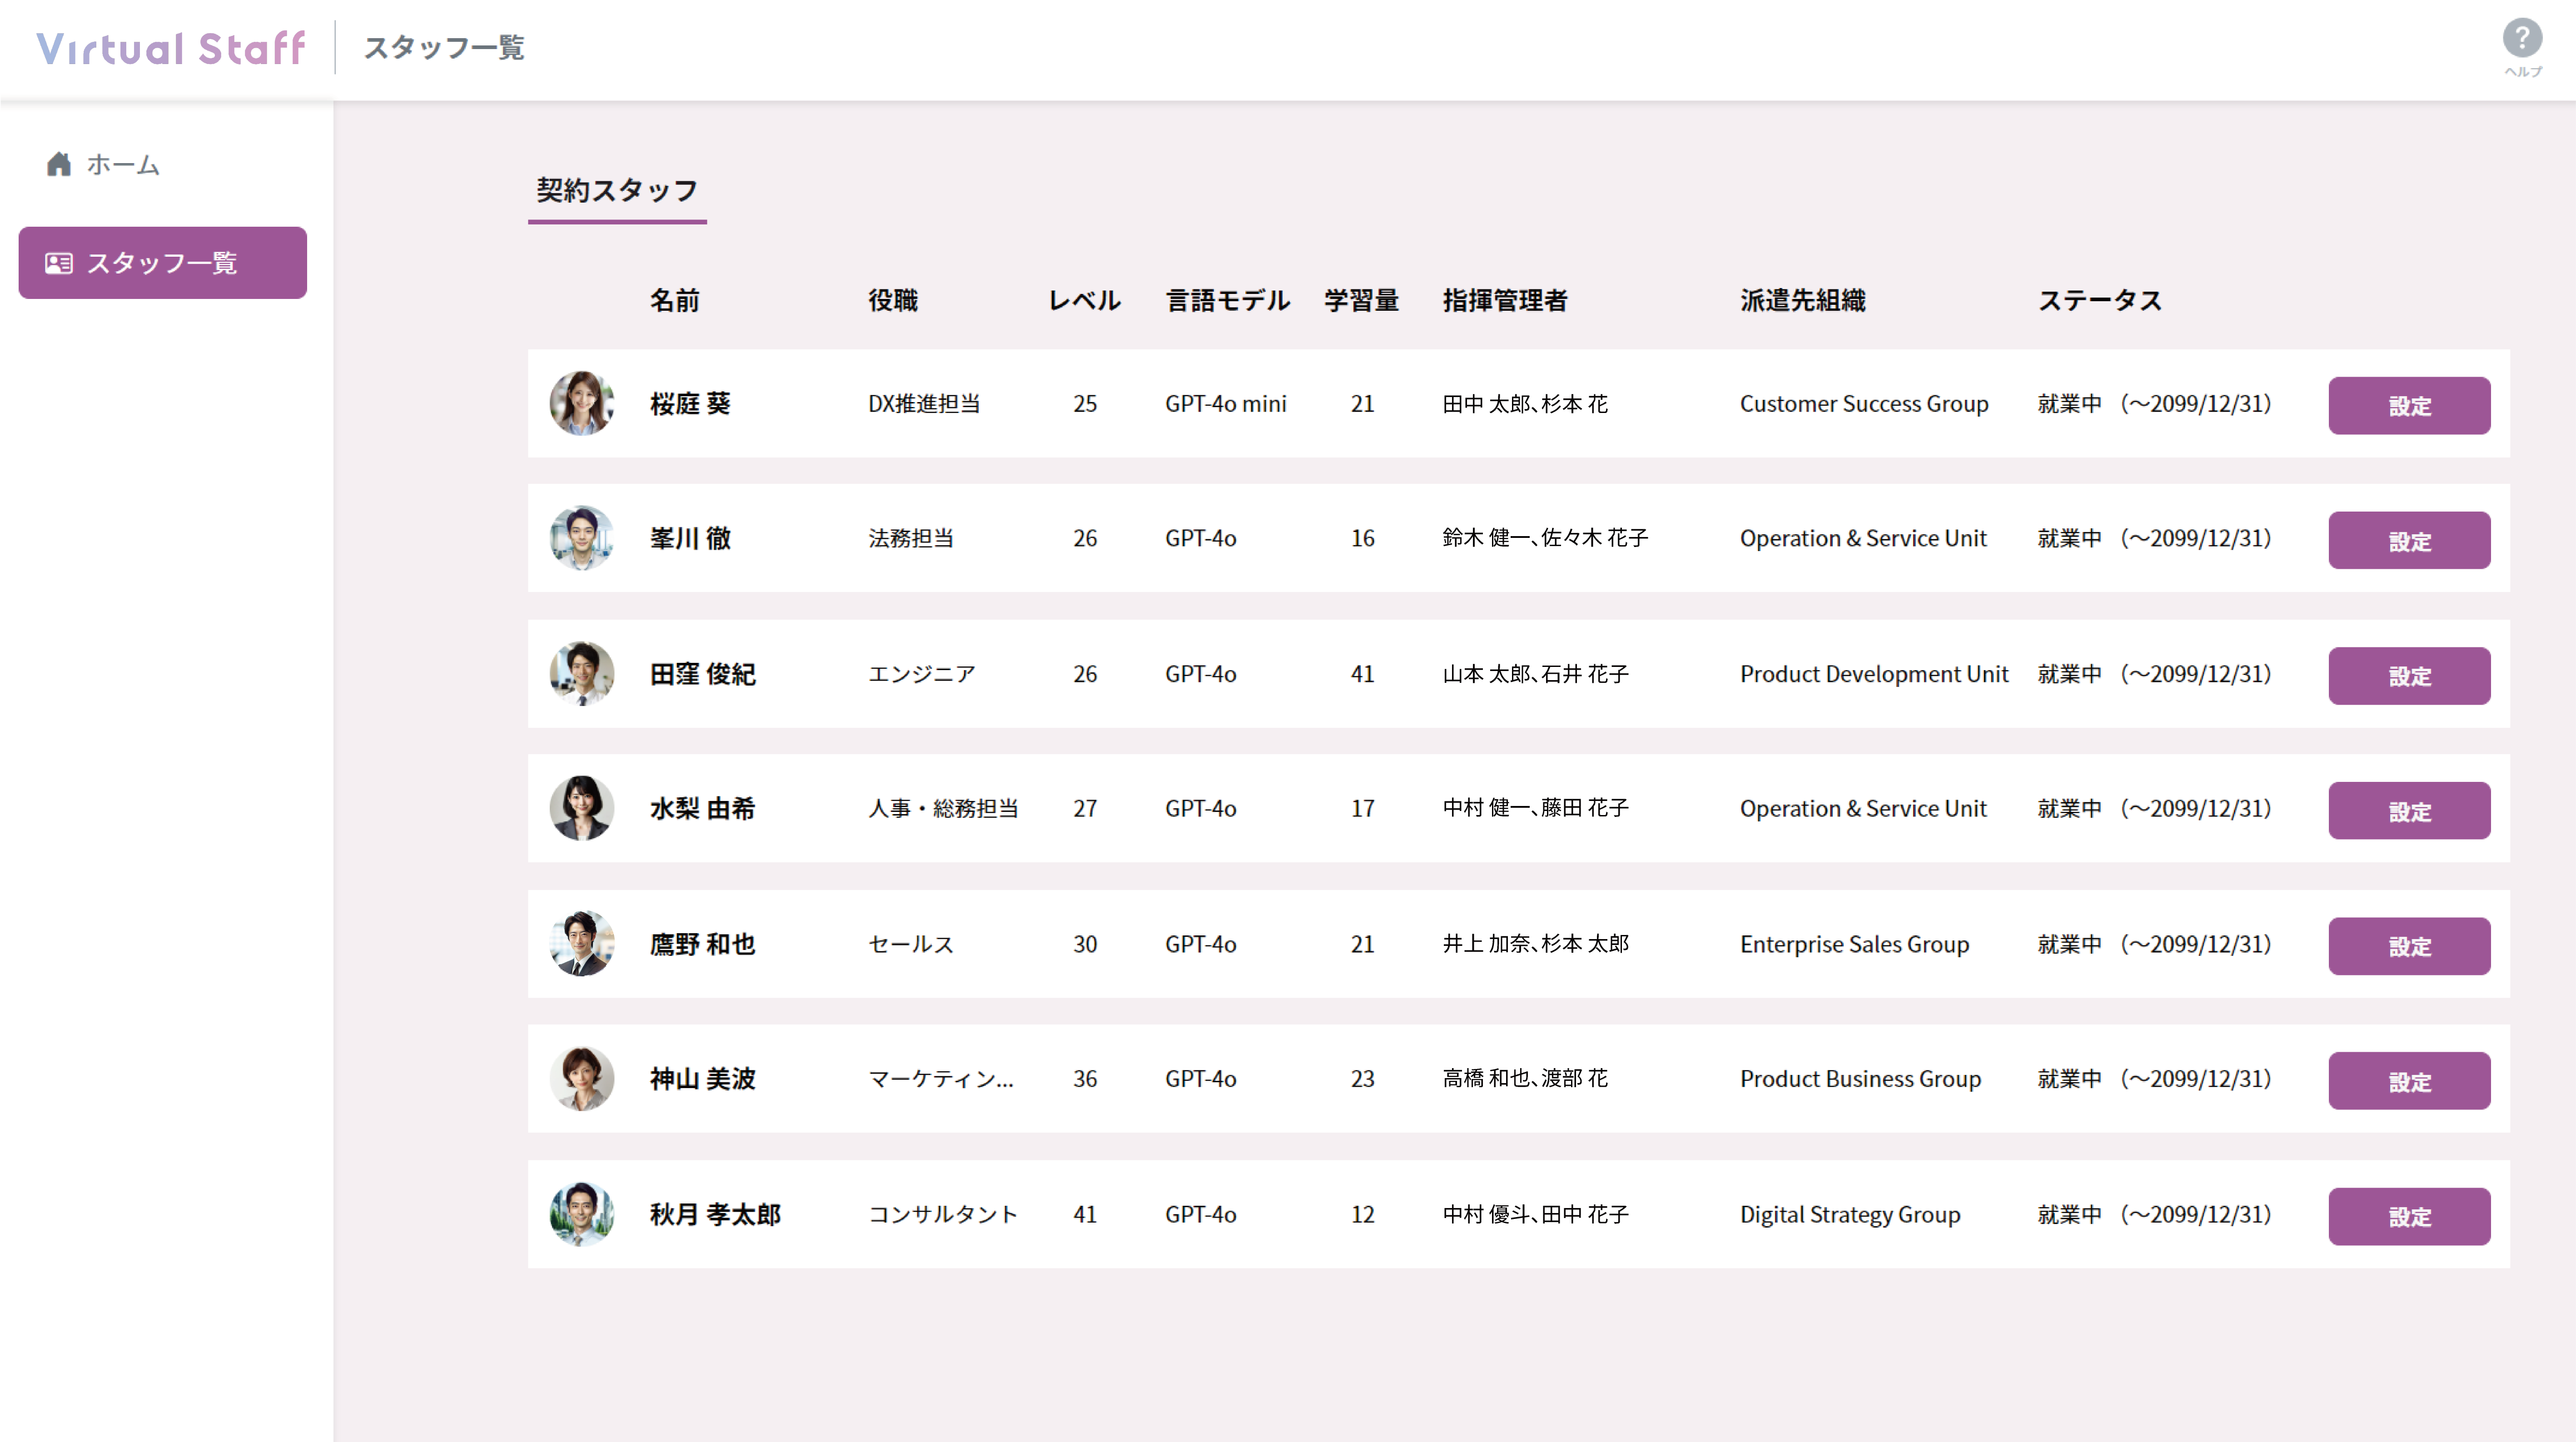The height and width of the screenshot is (1442, 2576).
Task: Click the staff list ID card icon
Action: click(x=59, y=263)
